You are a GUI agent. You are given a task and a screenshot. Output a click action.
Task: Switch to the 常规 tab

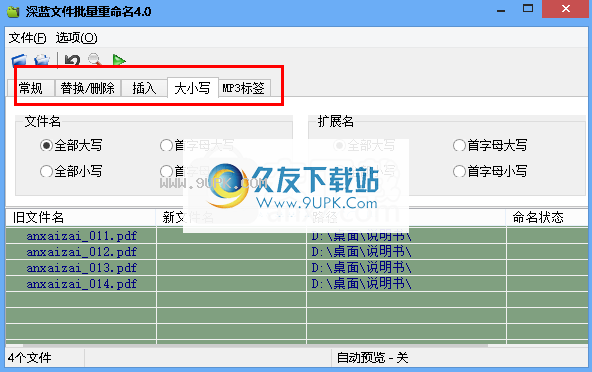[31, 88]
